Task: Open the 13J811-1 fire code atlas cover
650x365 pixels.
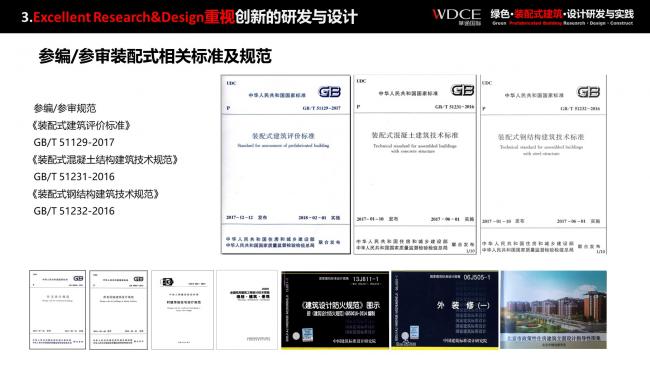Action: [x=335, y=310]
